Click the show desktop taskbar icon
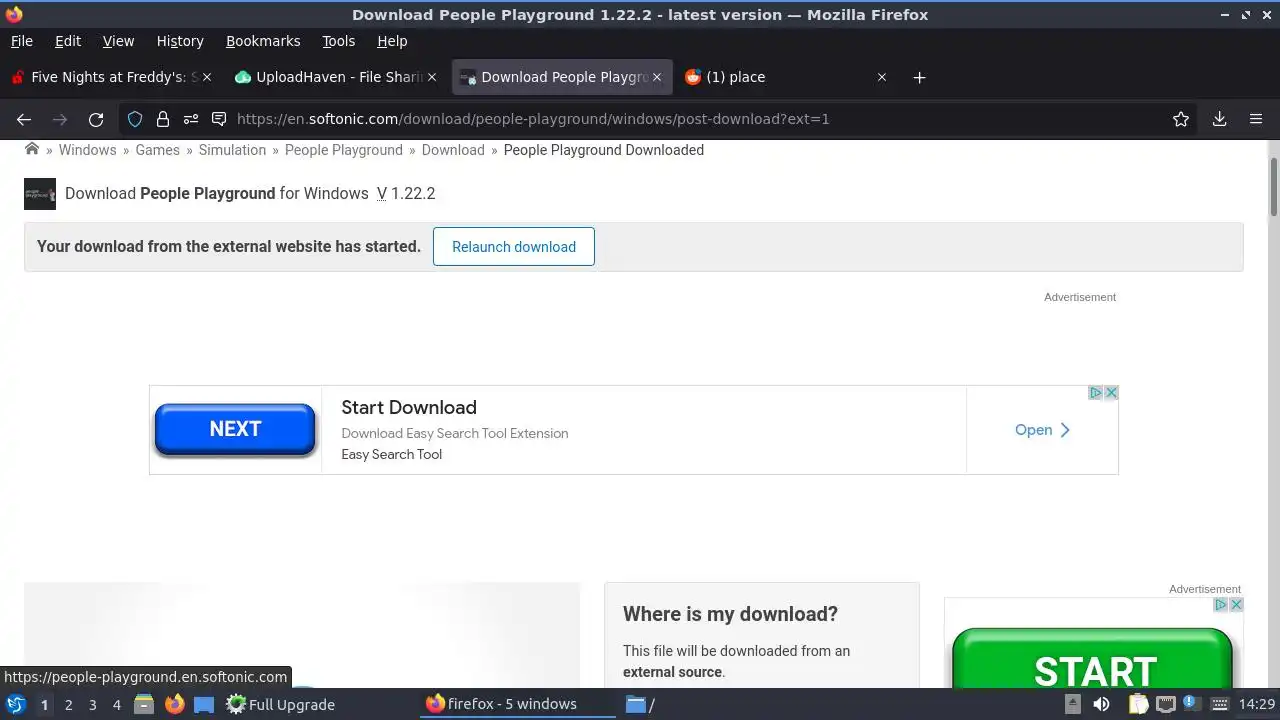This screenshot has height=720, width=1280. pyautogui.click(x=204, y=704)
